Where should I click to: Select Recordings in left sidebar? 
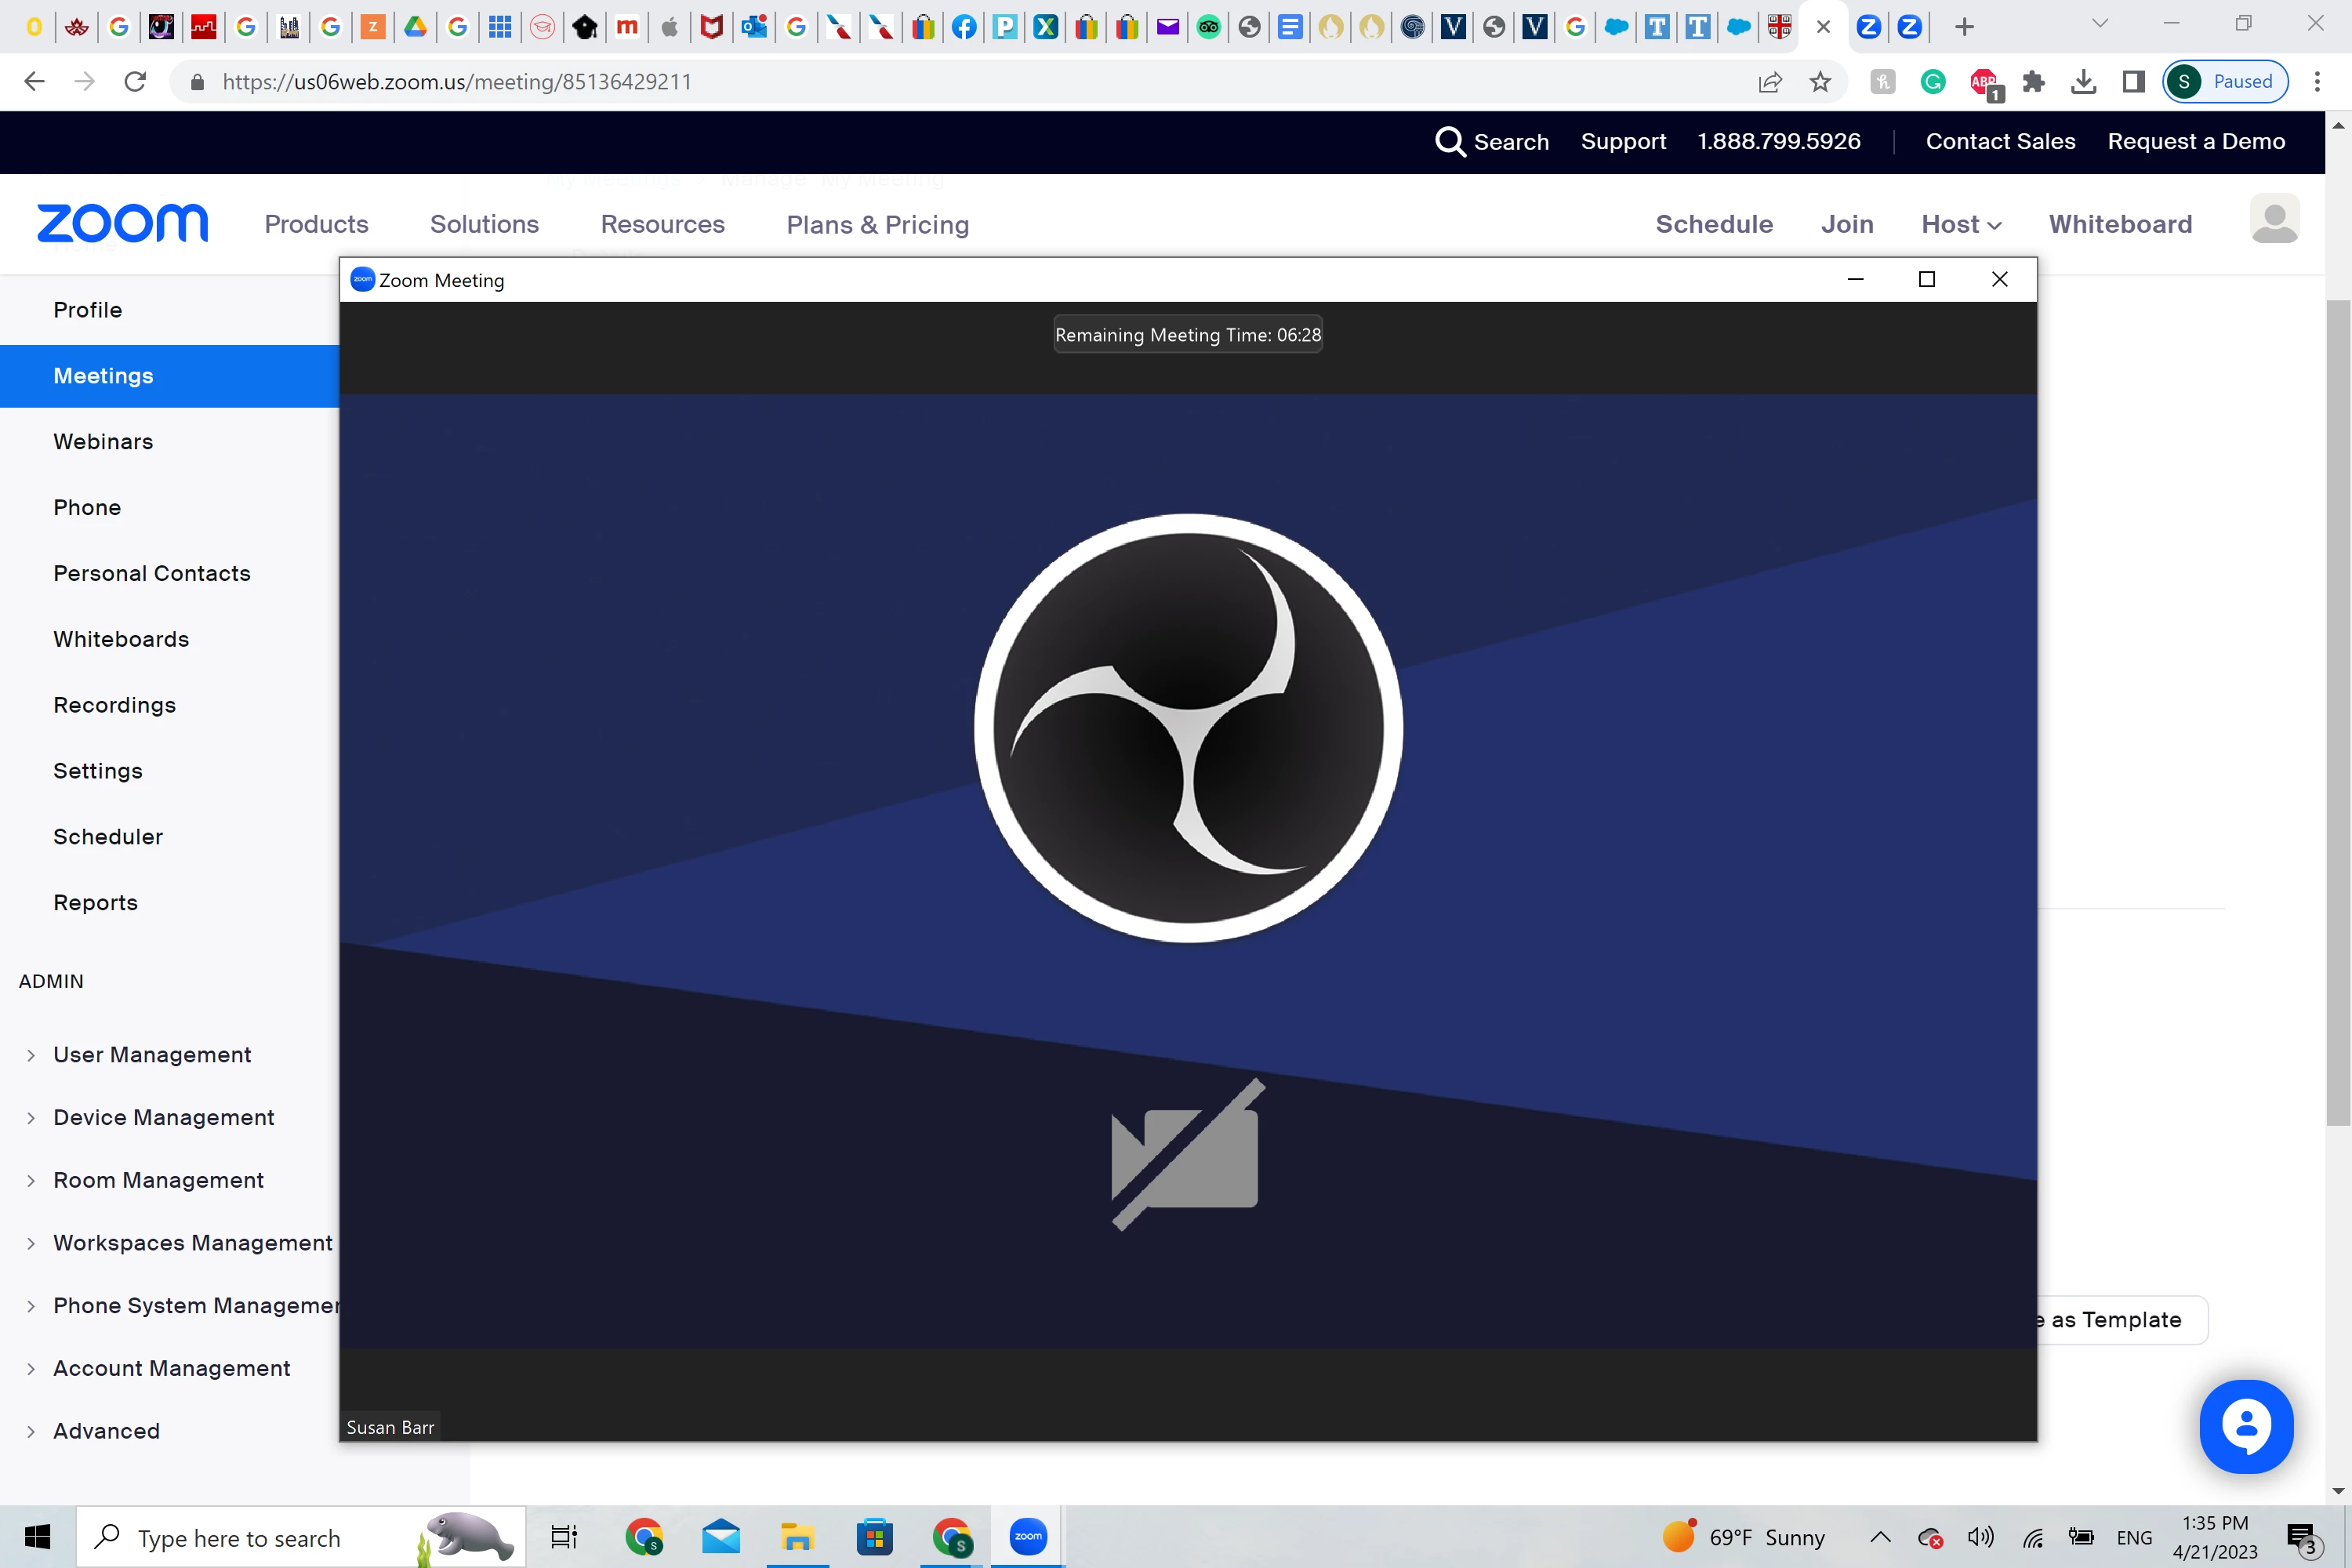[x=114, y=705]
